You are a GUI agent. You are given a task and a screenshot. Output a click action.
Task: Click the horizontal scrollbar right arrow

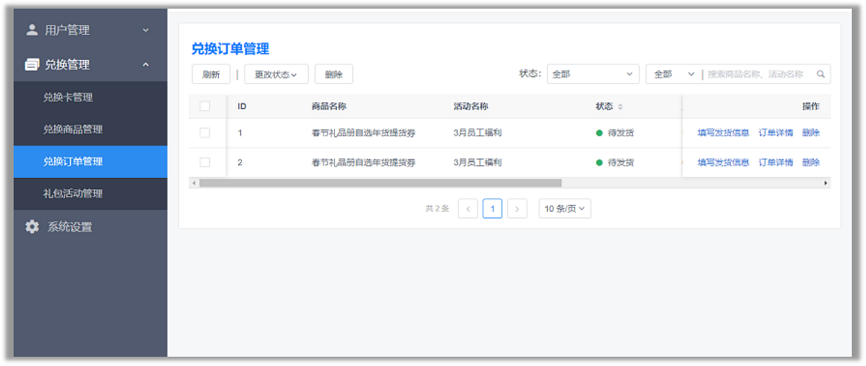(x=826, y=183)
